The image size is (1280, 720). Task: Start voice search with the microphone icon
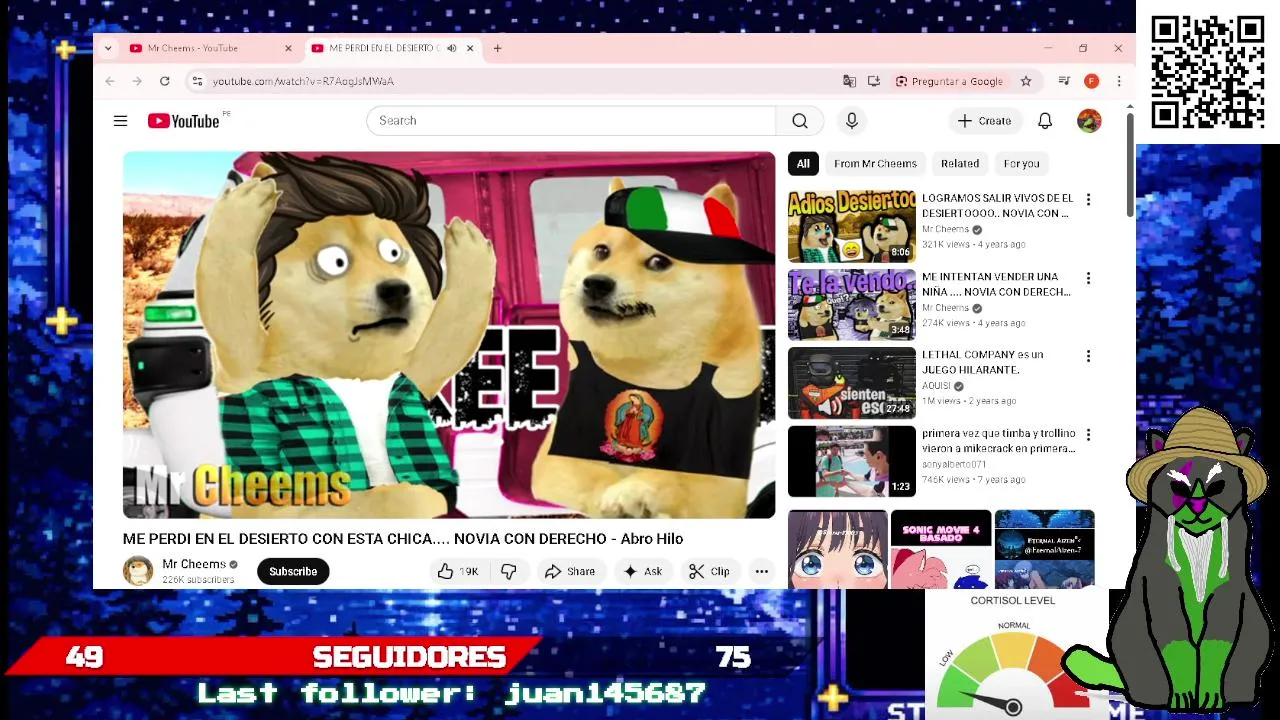[x=852, y=121]
